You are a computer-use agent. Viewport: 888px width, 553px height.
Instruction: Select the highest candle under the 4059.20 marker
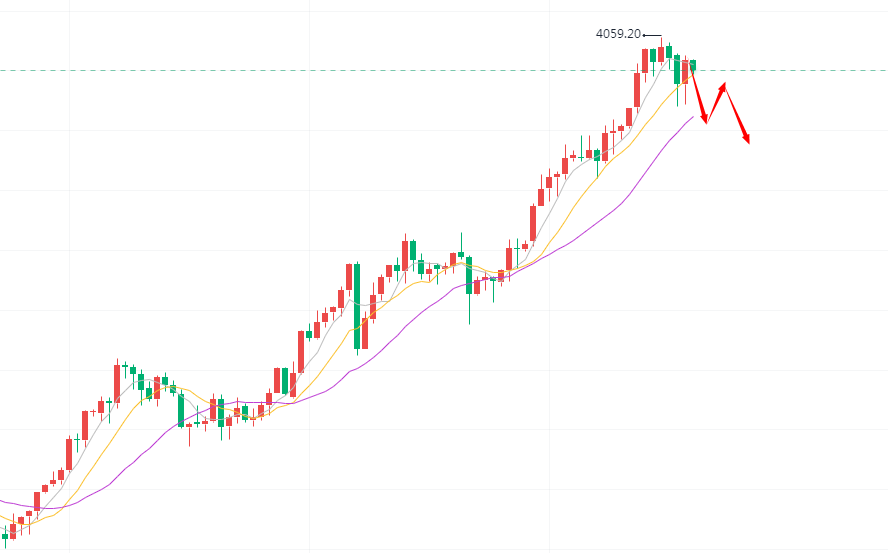[x=661, y=52]
